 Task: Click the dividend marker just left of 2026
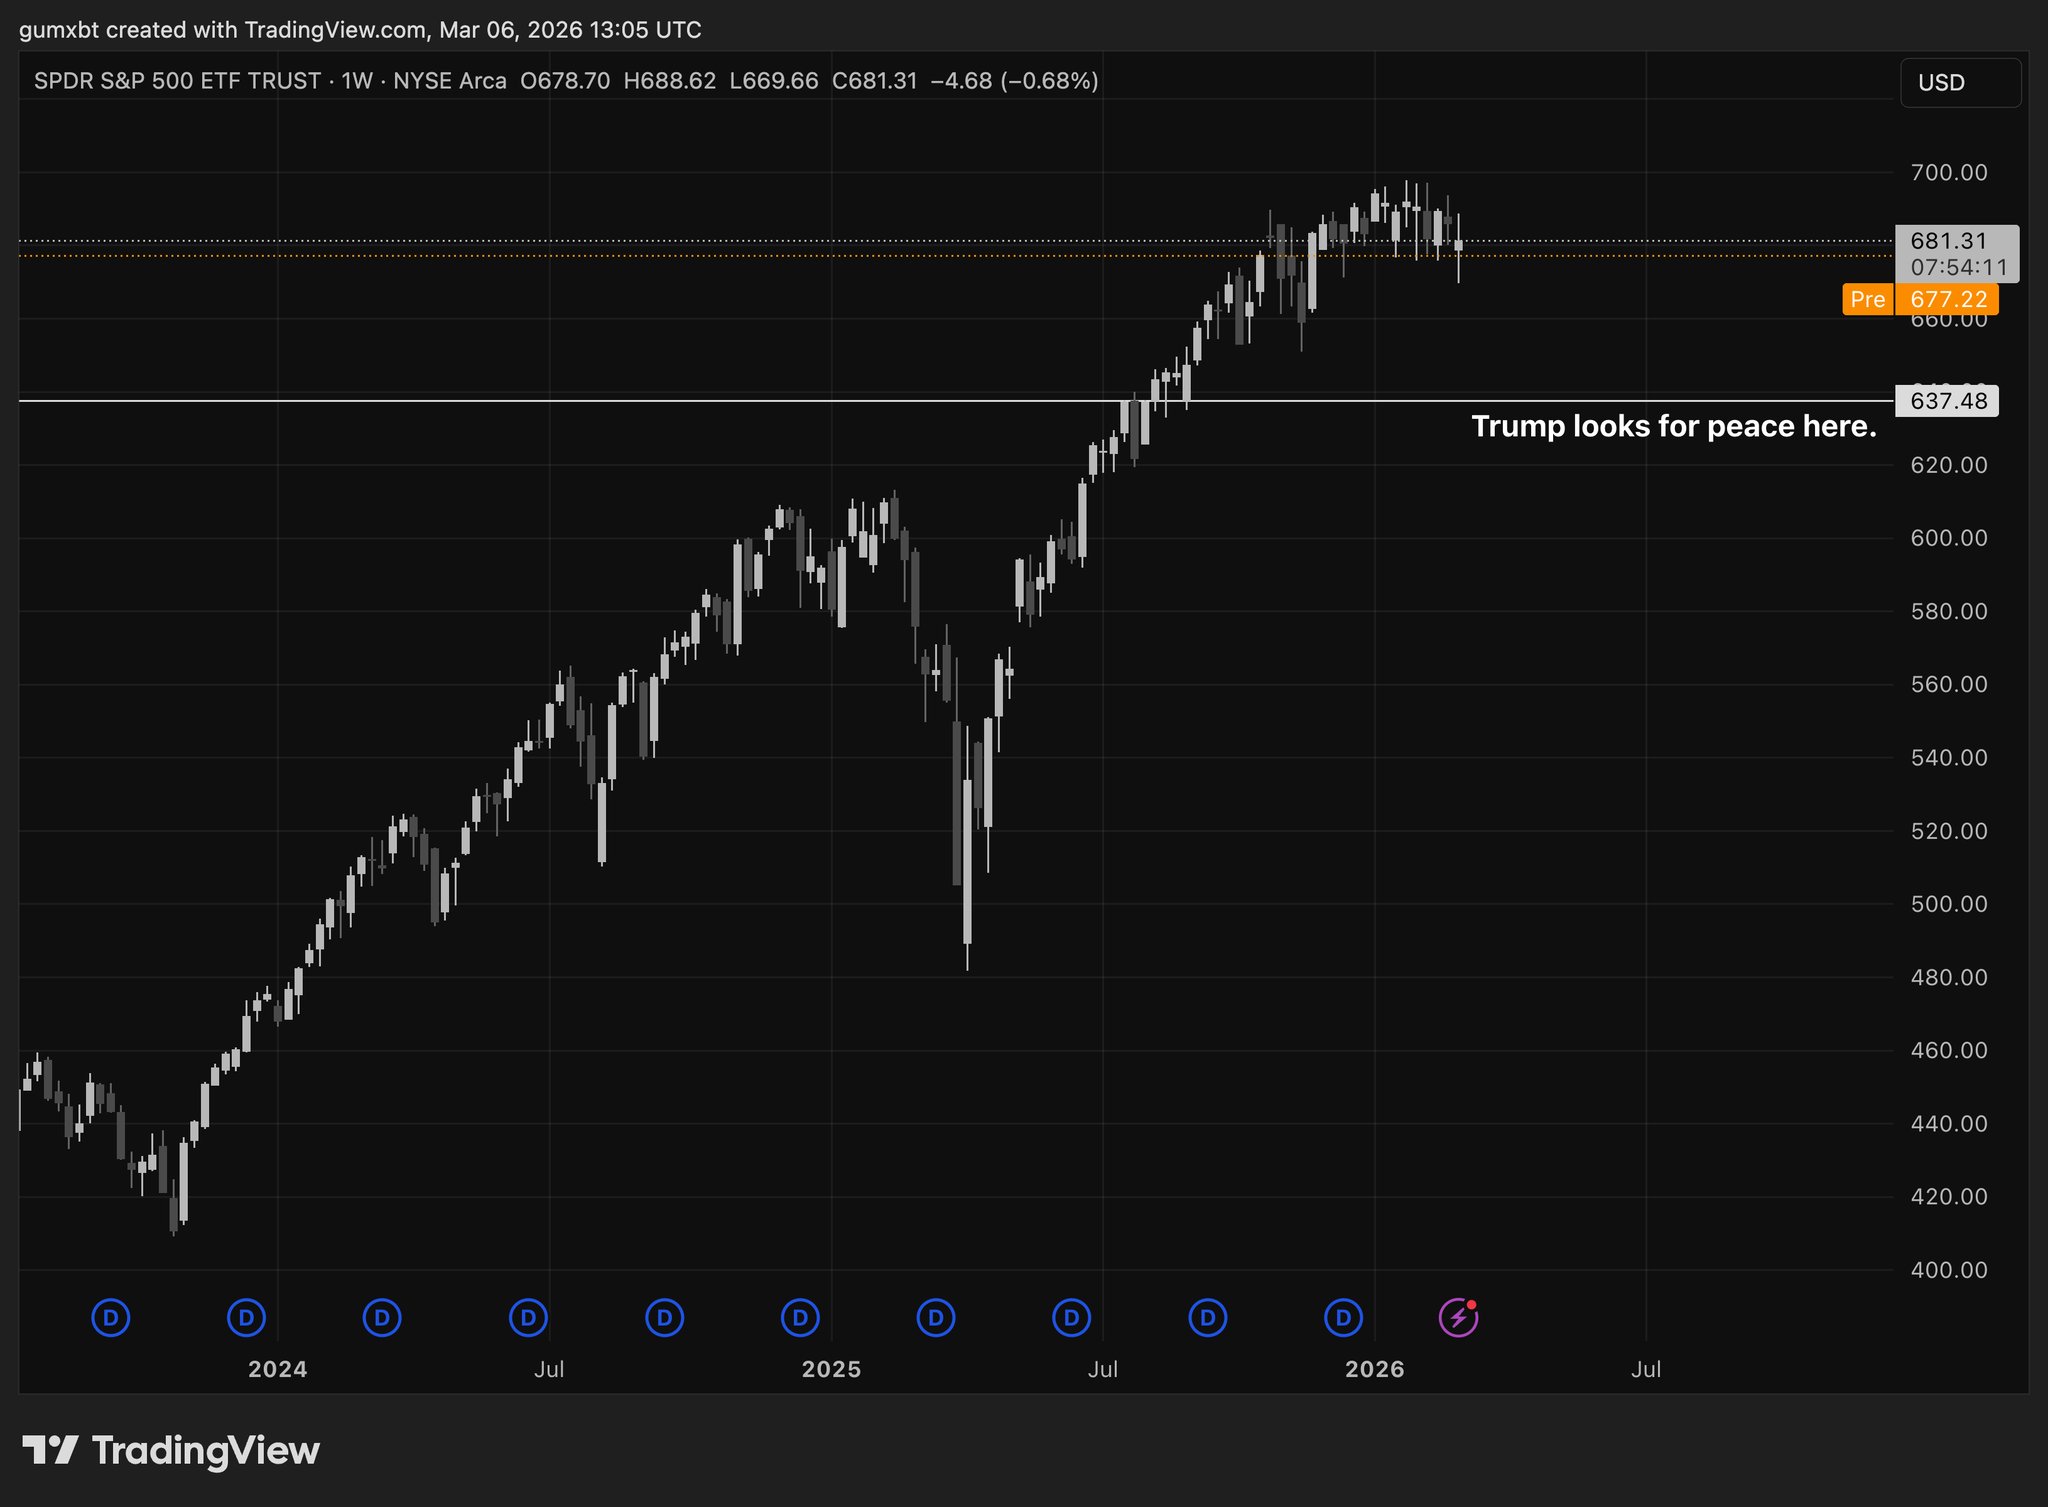[1343, 1317]
